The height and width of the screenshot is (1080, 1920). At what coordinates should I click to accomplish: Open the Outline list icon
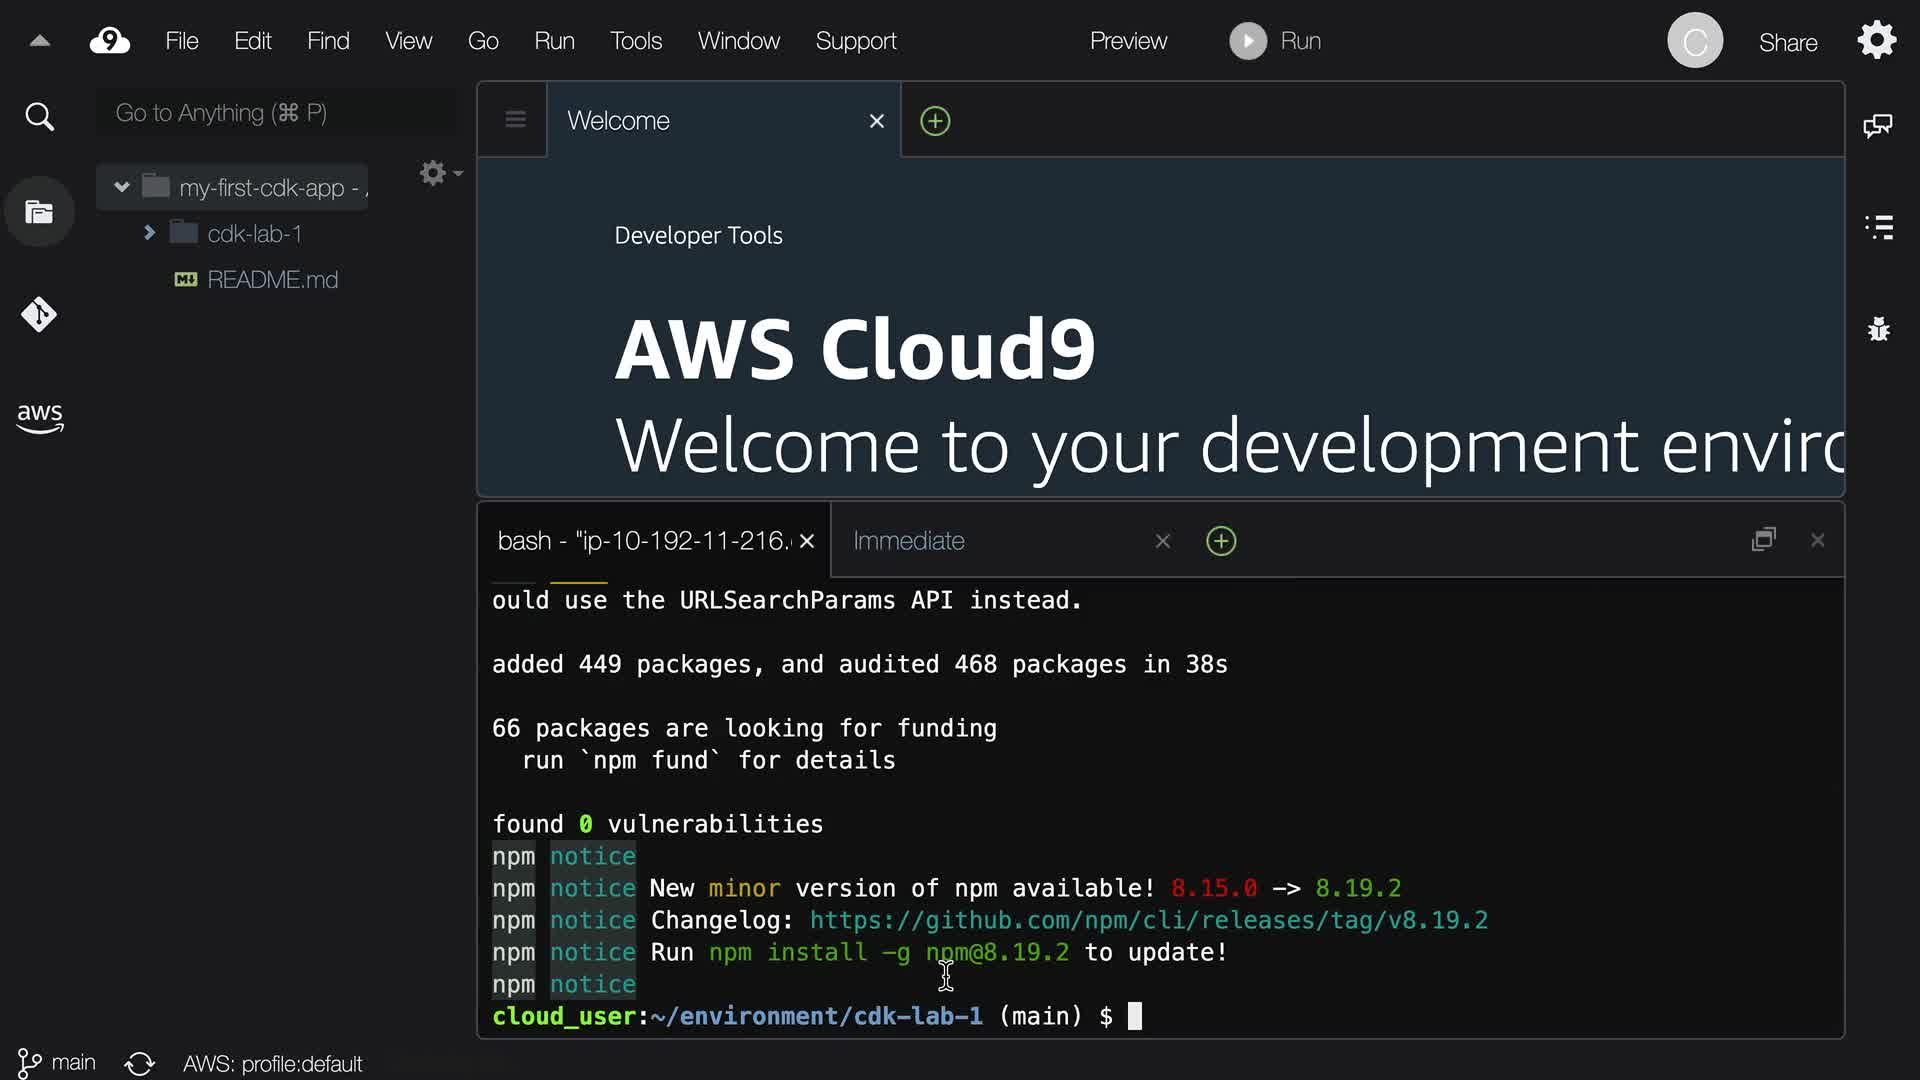tap(1879, 227)
